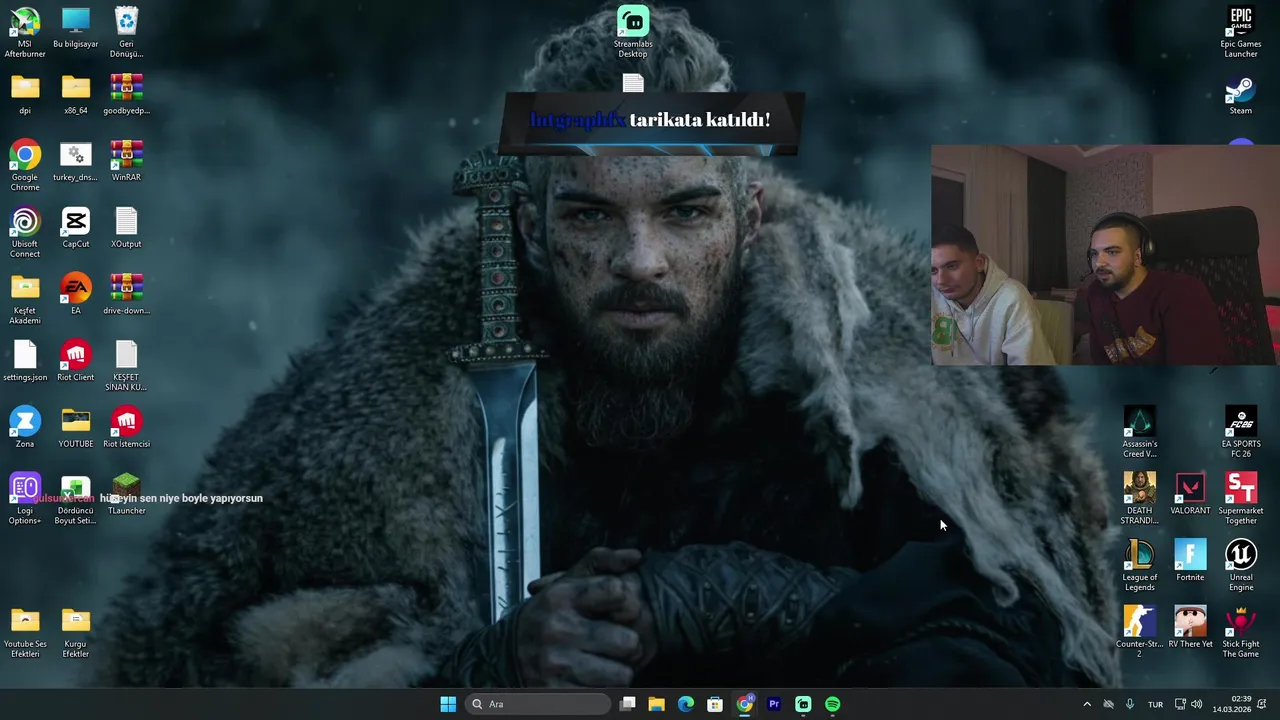Launch League of Legends shortcut
Viewport: 1280px width, 720px height.
pyautogui.click(x=1140, y=566)
